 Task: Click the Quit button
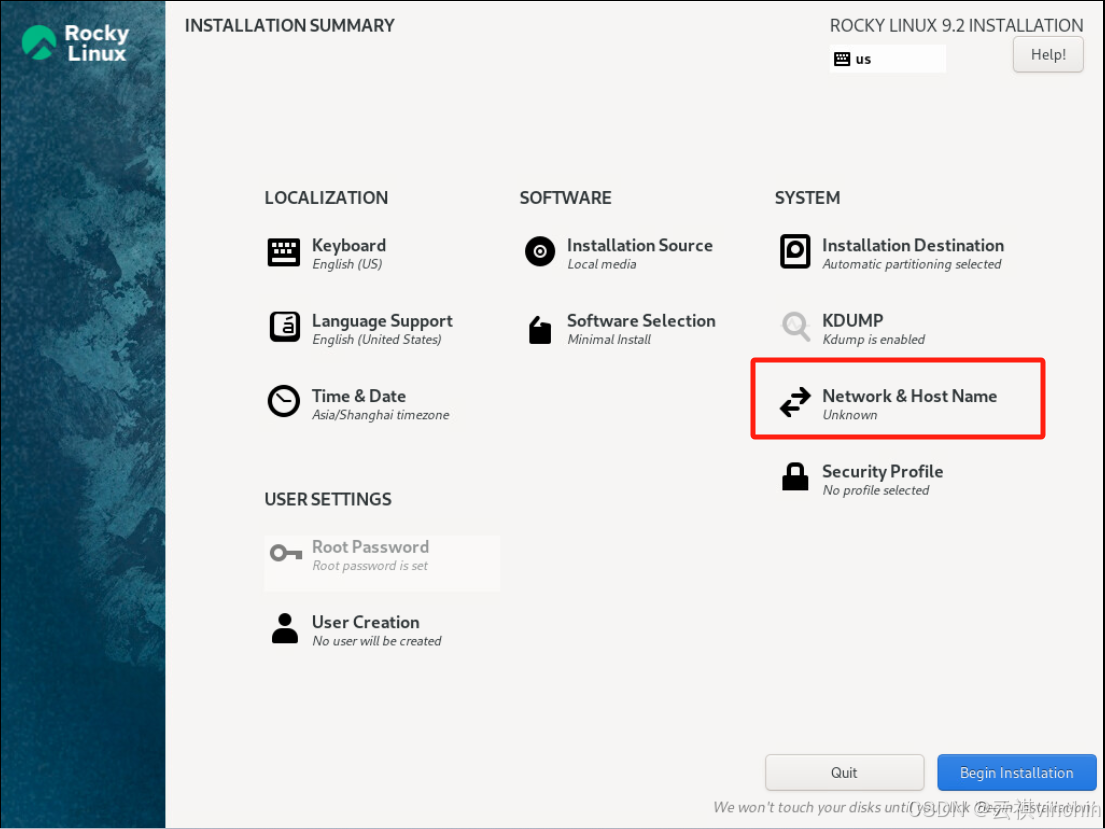coord(844,773)
